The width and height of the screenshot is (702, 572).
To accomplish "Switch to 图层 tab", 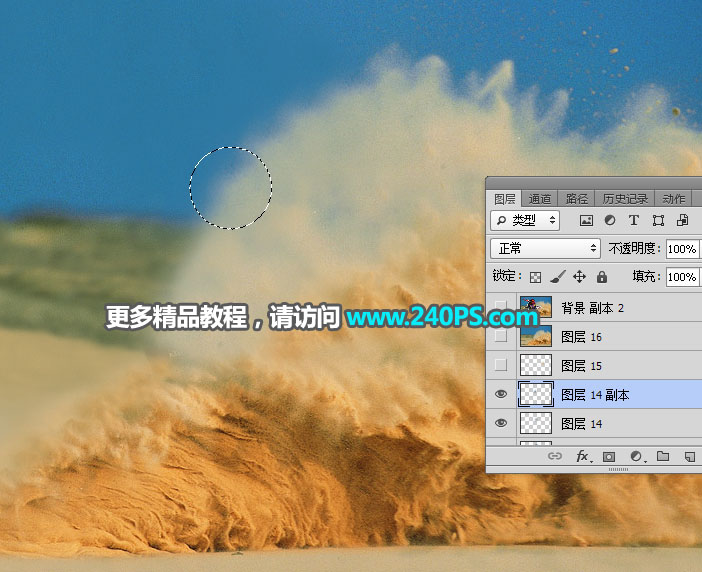I will coord(504,199).
